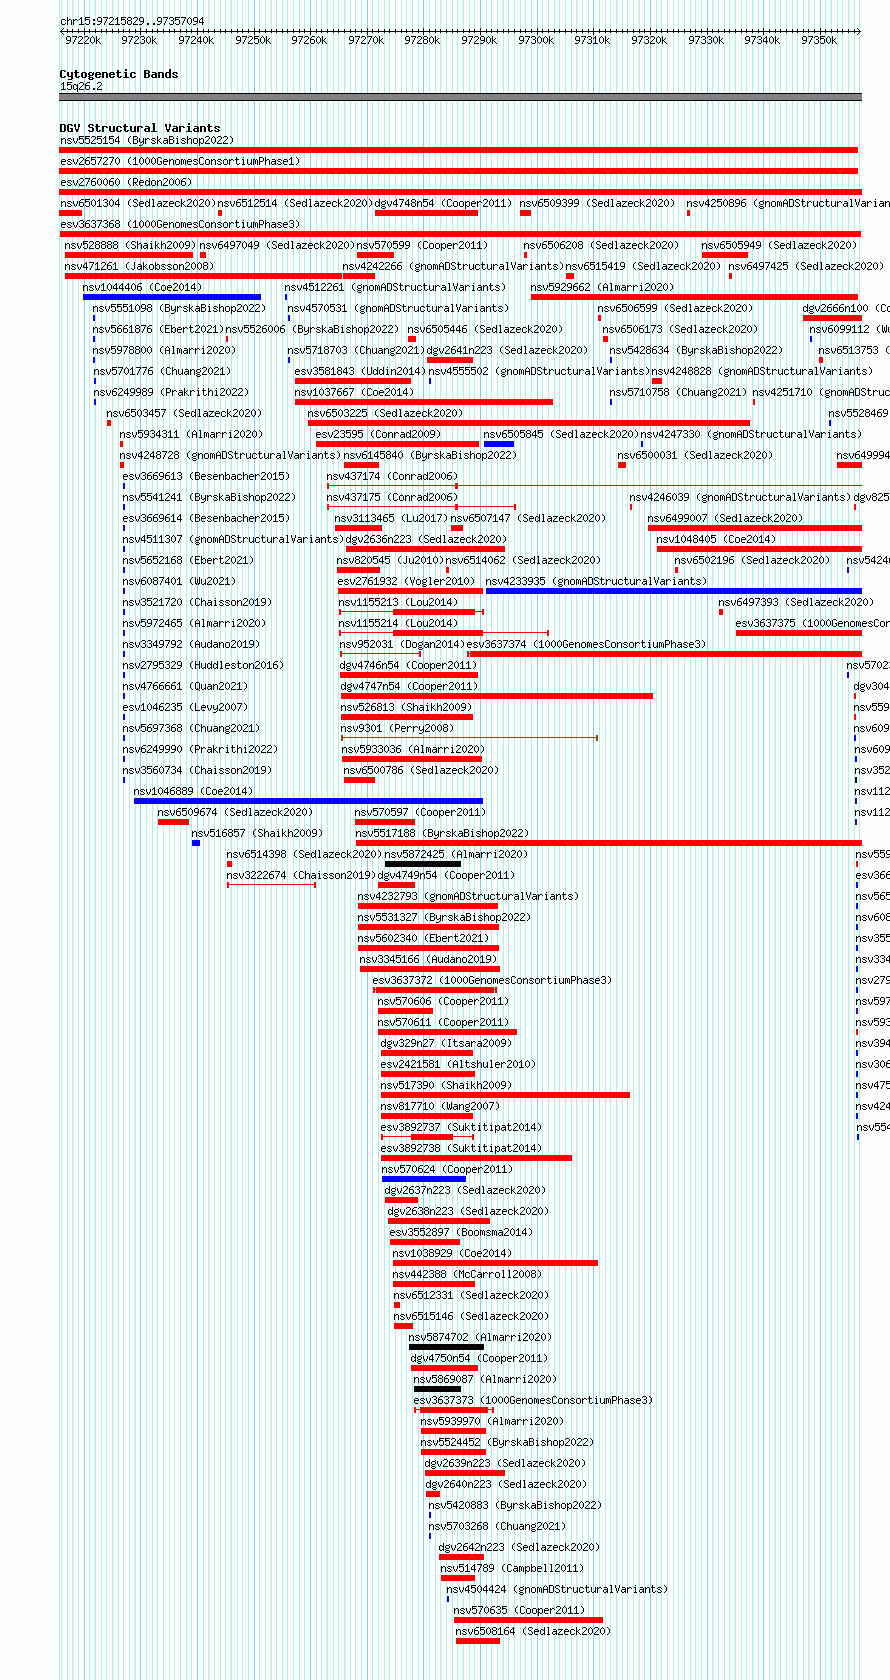
Task: Click the small blue glyph under nsv516857
Action: (x=196, y=843)
